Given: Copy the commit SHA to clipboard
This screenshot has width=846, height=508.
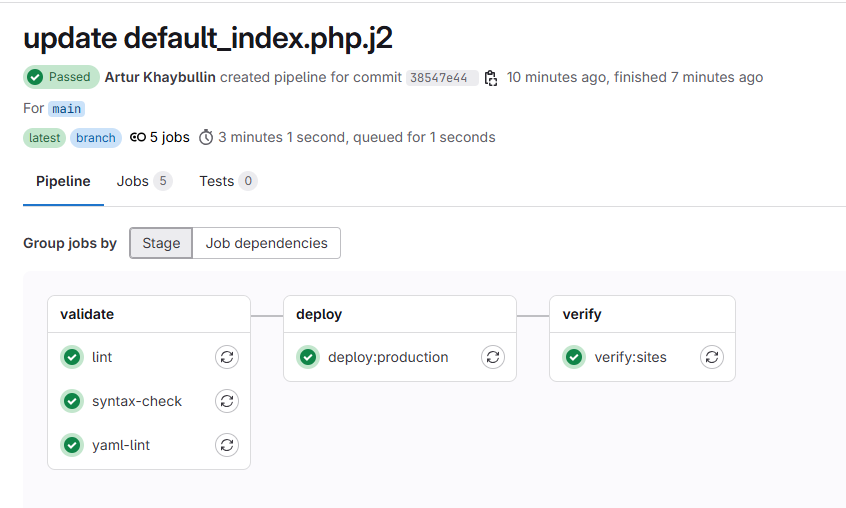Looking at the screenshot, I should pyautogui.click(x=491, y=78).
